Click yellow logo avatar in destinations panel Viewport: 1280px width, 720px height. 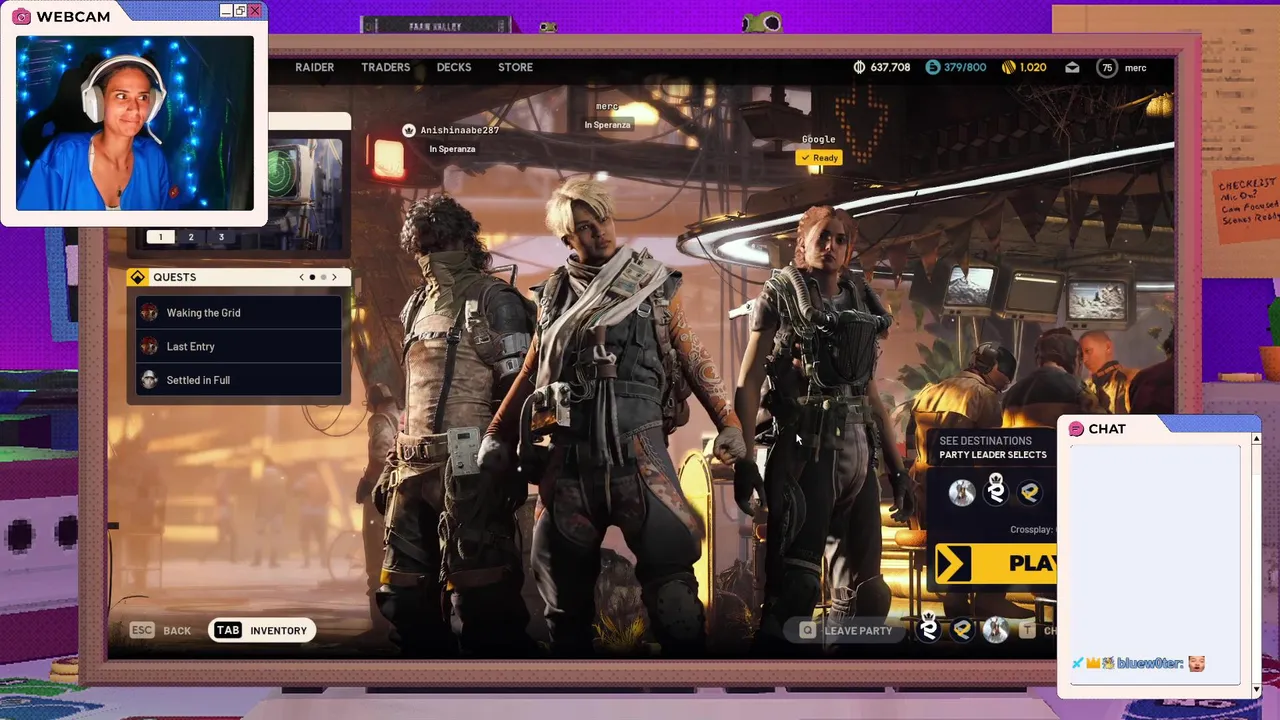coord(1029,492)
